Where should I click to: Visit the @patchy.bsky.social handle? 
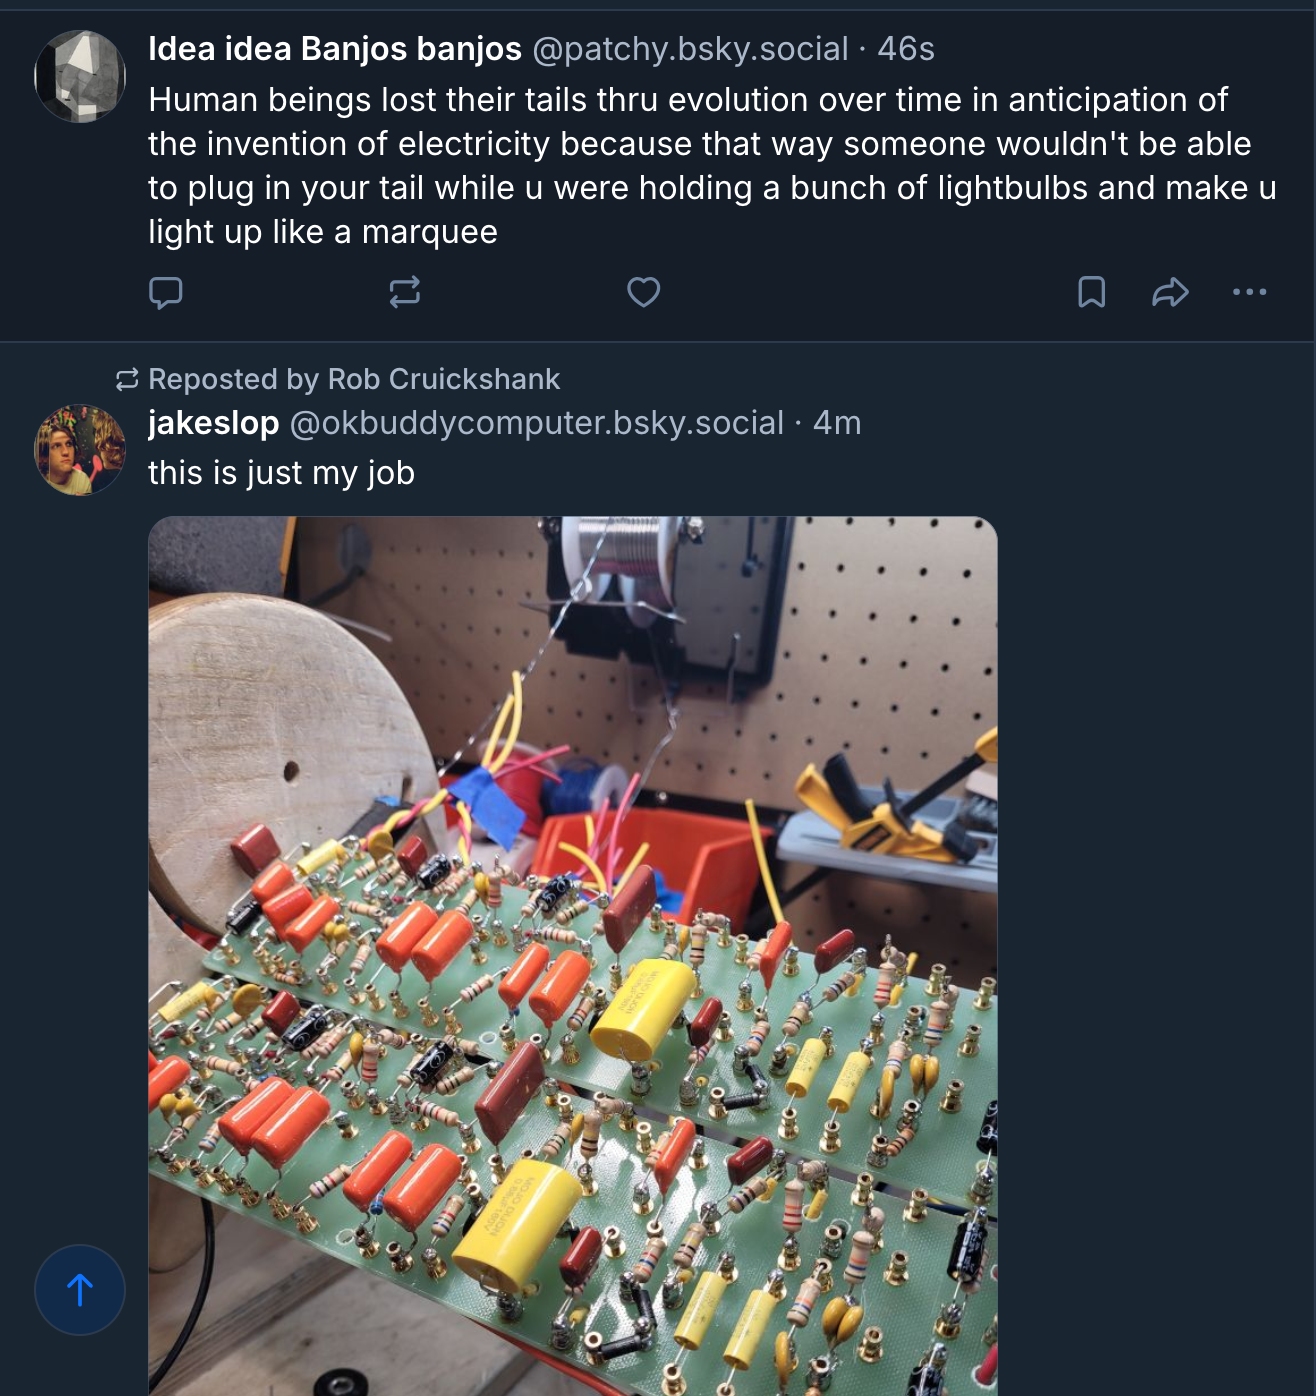click(x=690, y=48)
